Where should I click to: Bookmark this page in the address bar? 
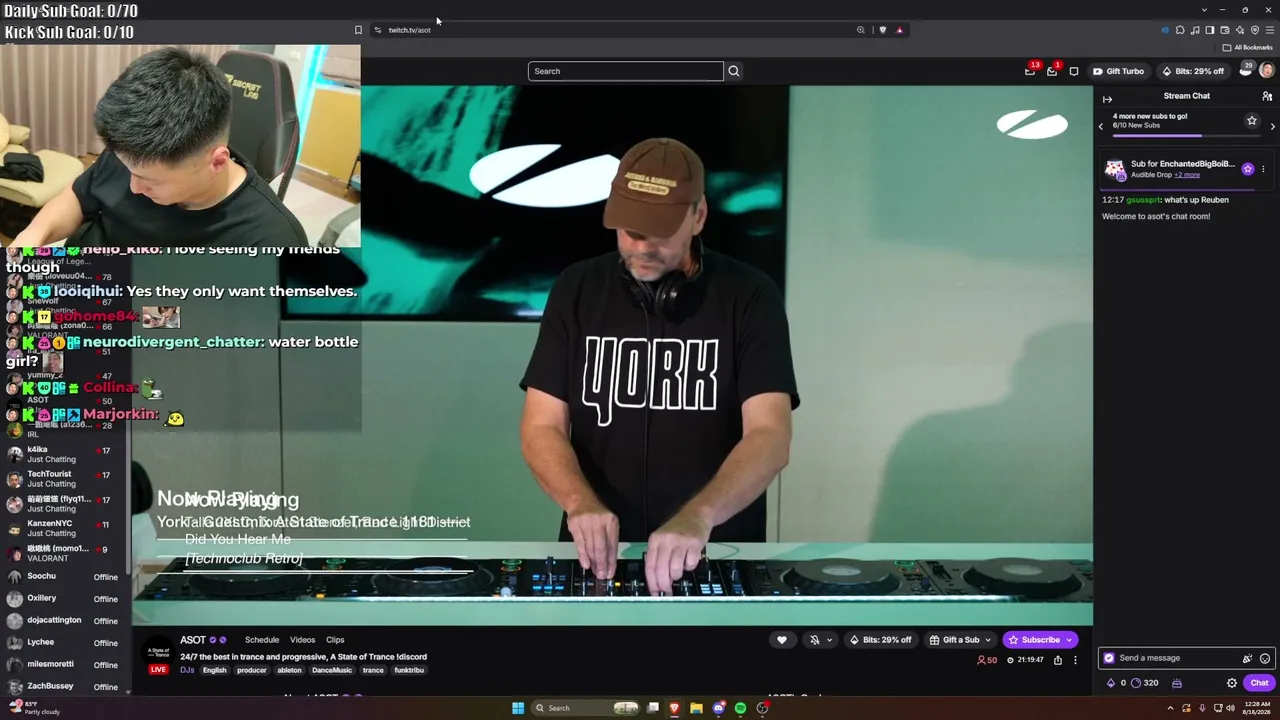click(358, 30)
